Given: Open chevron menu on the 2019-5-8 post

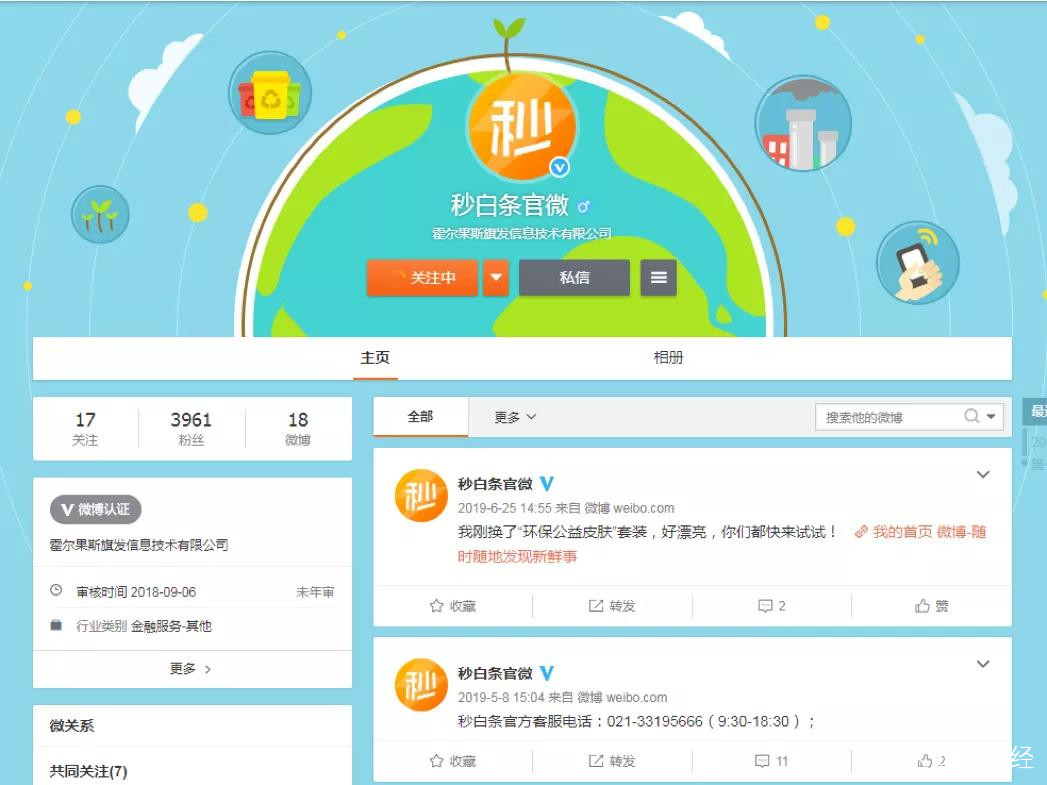Looking at the screenshot, I should pos(983,664).
